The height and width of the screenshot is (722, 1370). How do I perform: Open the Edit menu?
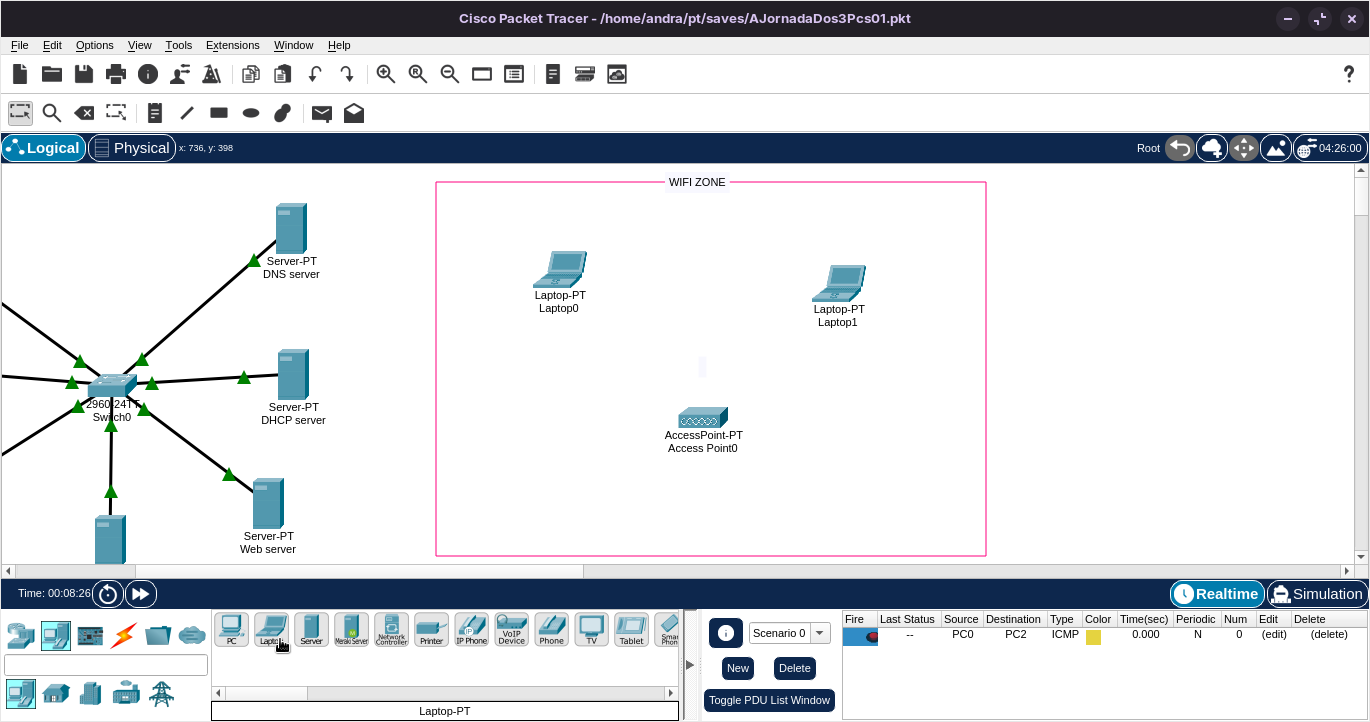pyautogui.click(x=52, y=45)
